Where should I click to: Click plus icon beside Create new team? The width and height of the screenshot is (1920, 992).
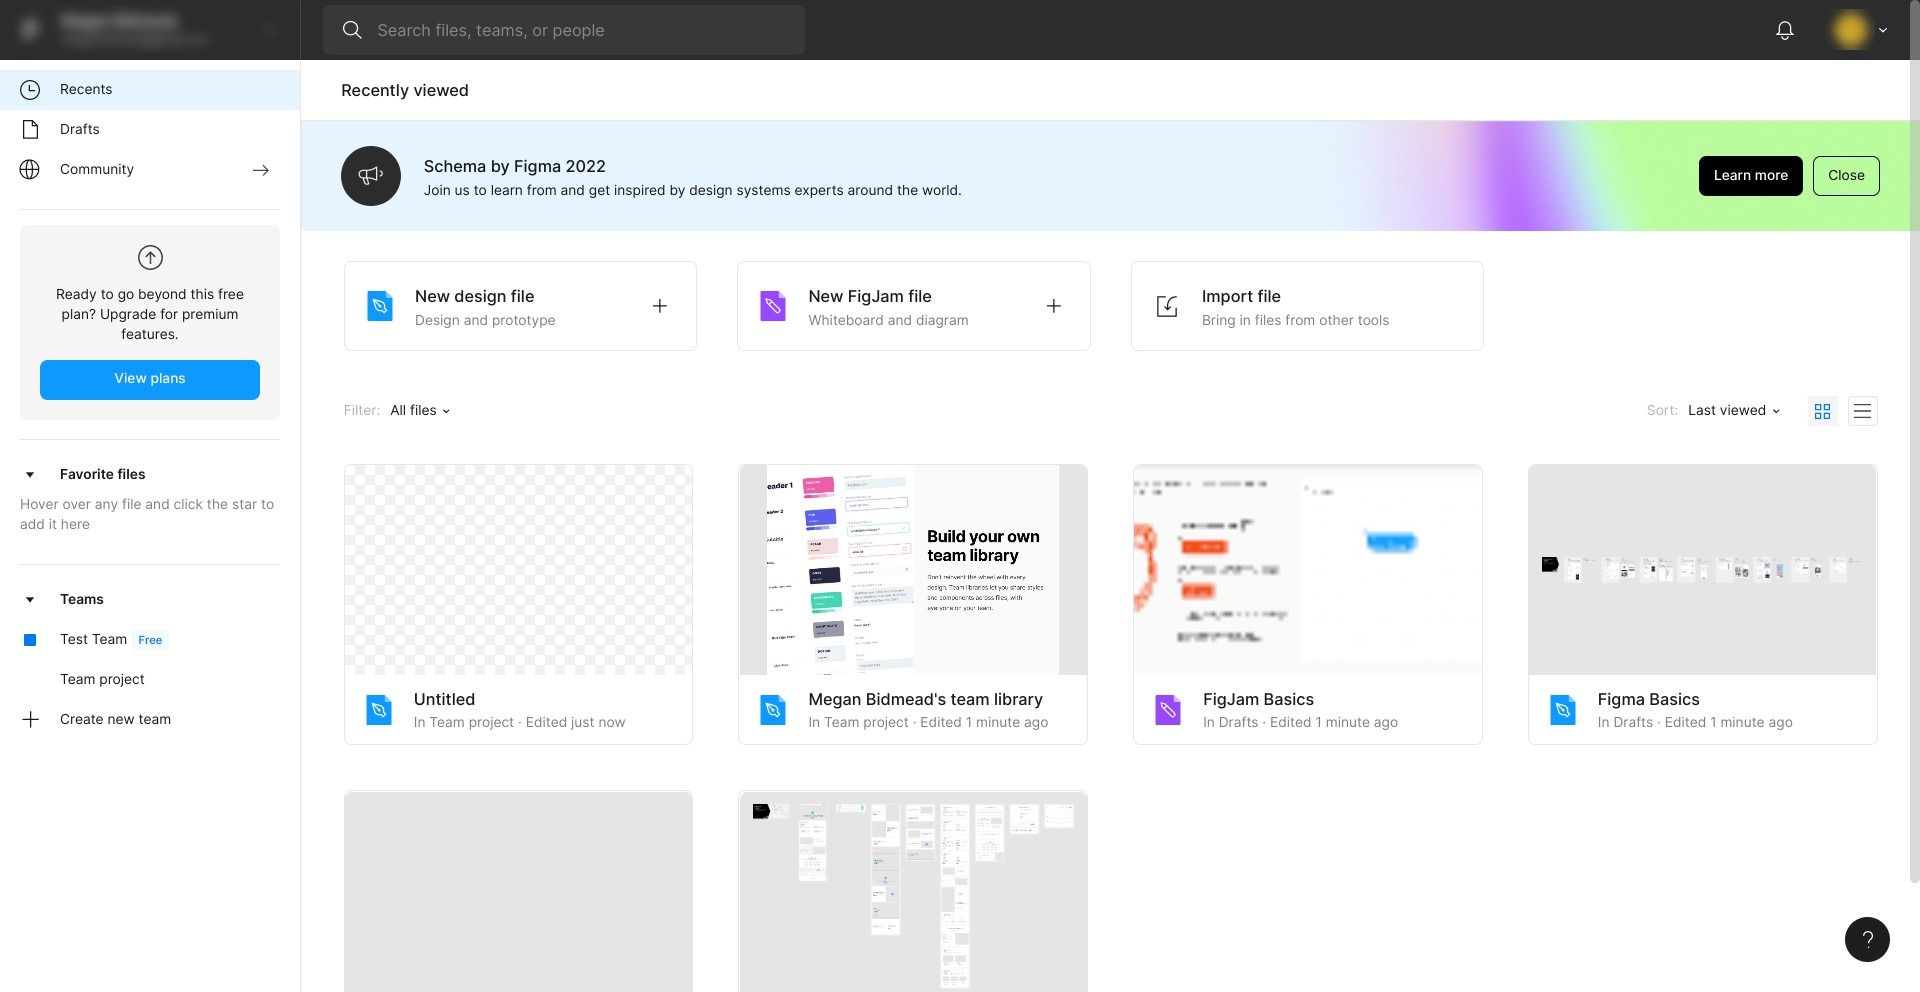pos(31,719)
